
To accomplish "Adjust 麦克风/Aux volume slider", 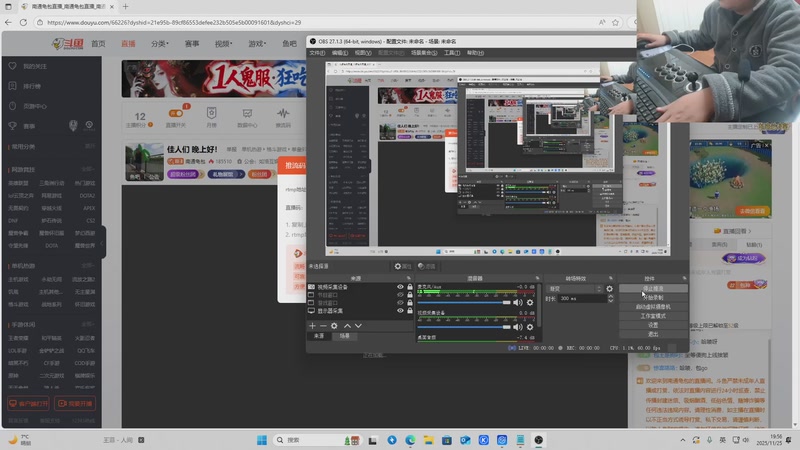I will click(464, 303).
